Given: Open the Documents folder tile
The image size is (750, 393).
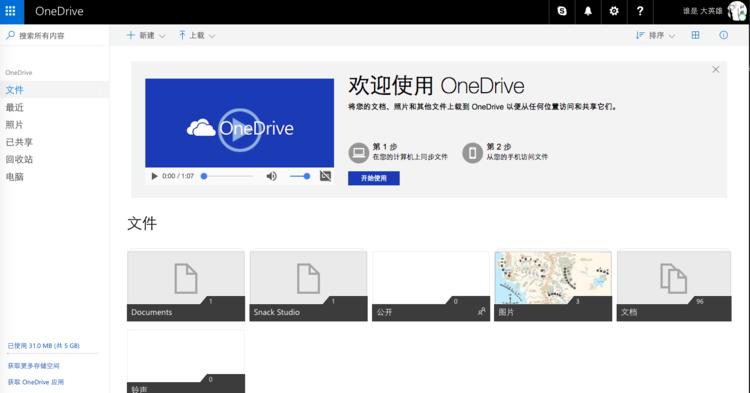Looking at the screenshot, I should (x=186, y=286).
